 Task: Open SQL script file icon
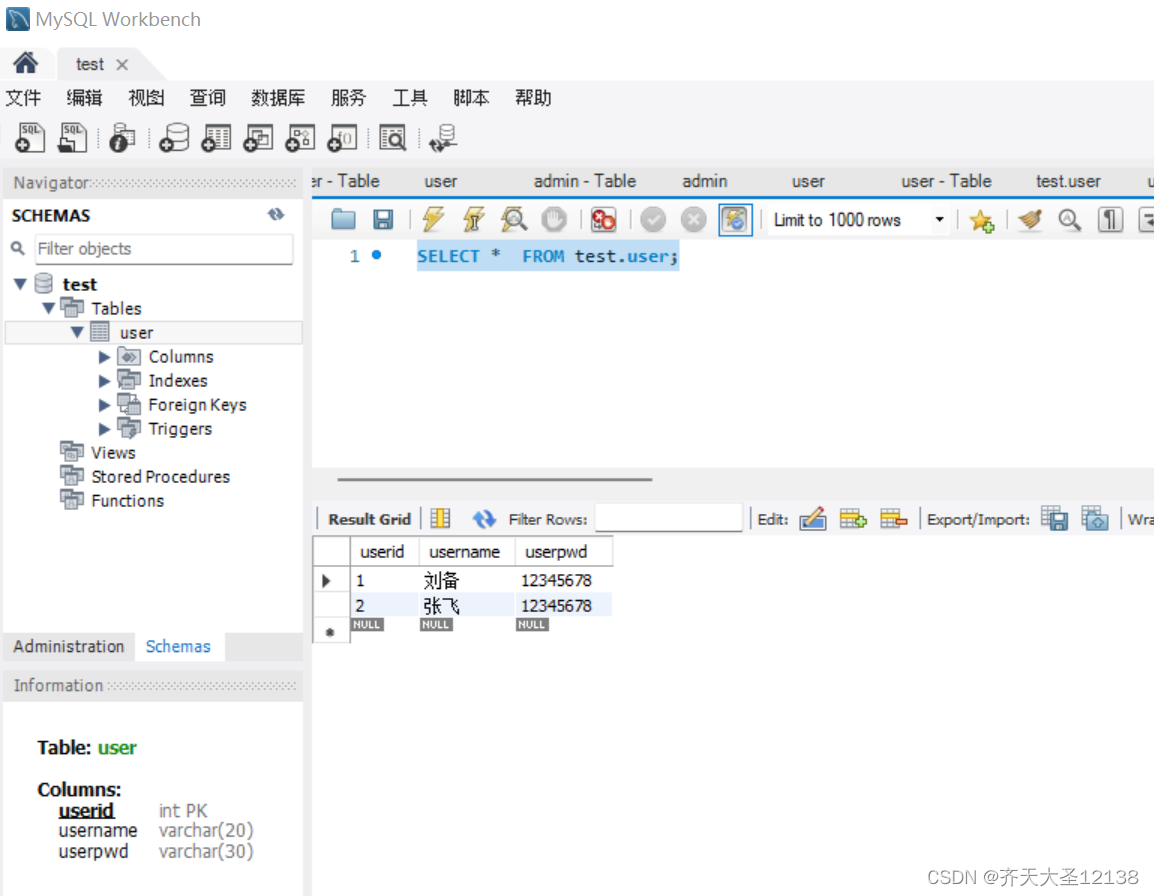coord(73,138)
